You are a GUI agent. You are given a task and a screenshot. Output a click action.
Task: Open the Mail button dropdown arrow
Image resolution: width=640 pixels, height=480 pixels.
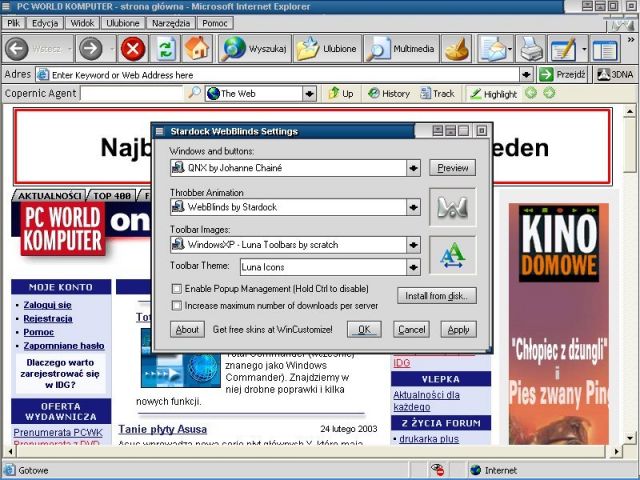[510, 49]
